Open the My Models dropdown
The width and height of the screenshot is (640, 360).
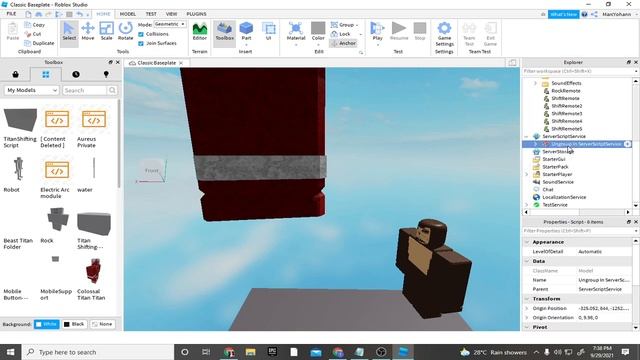point(32,90)
